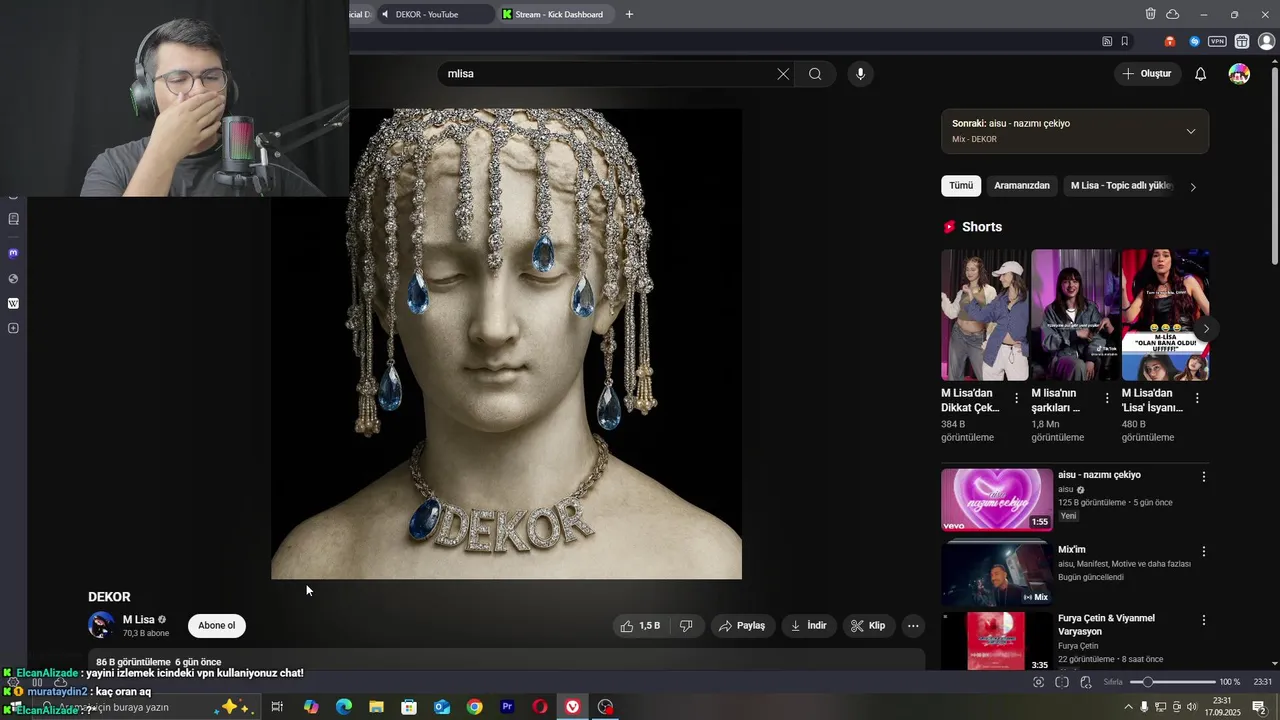Subscribe with Abone ol button
Viewport: 1280px width, 720px height.
[x=217, y=626]
